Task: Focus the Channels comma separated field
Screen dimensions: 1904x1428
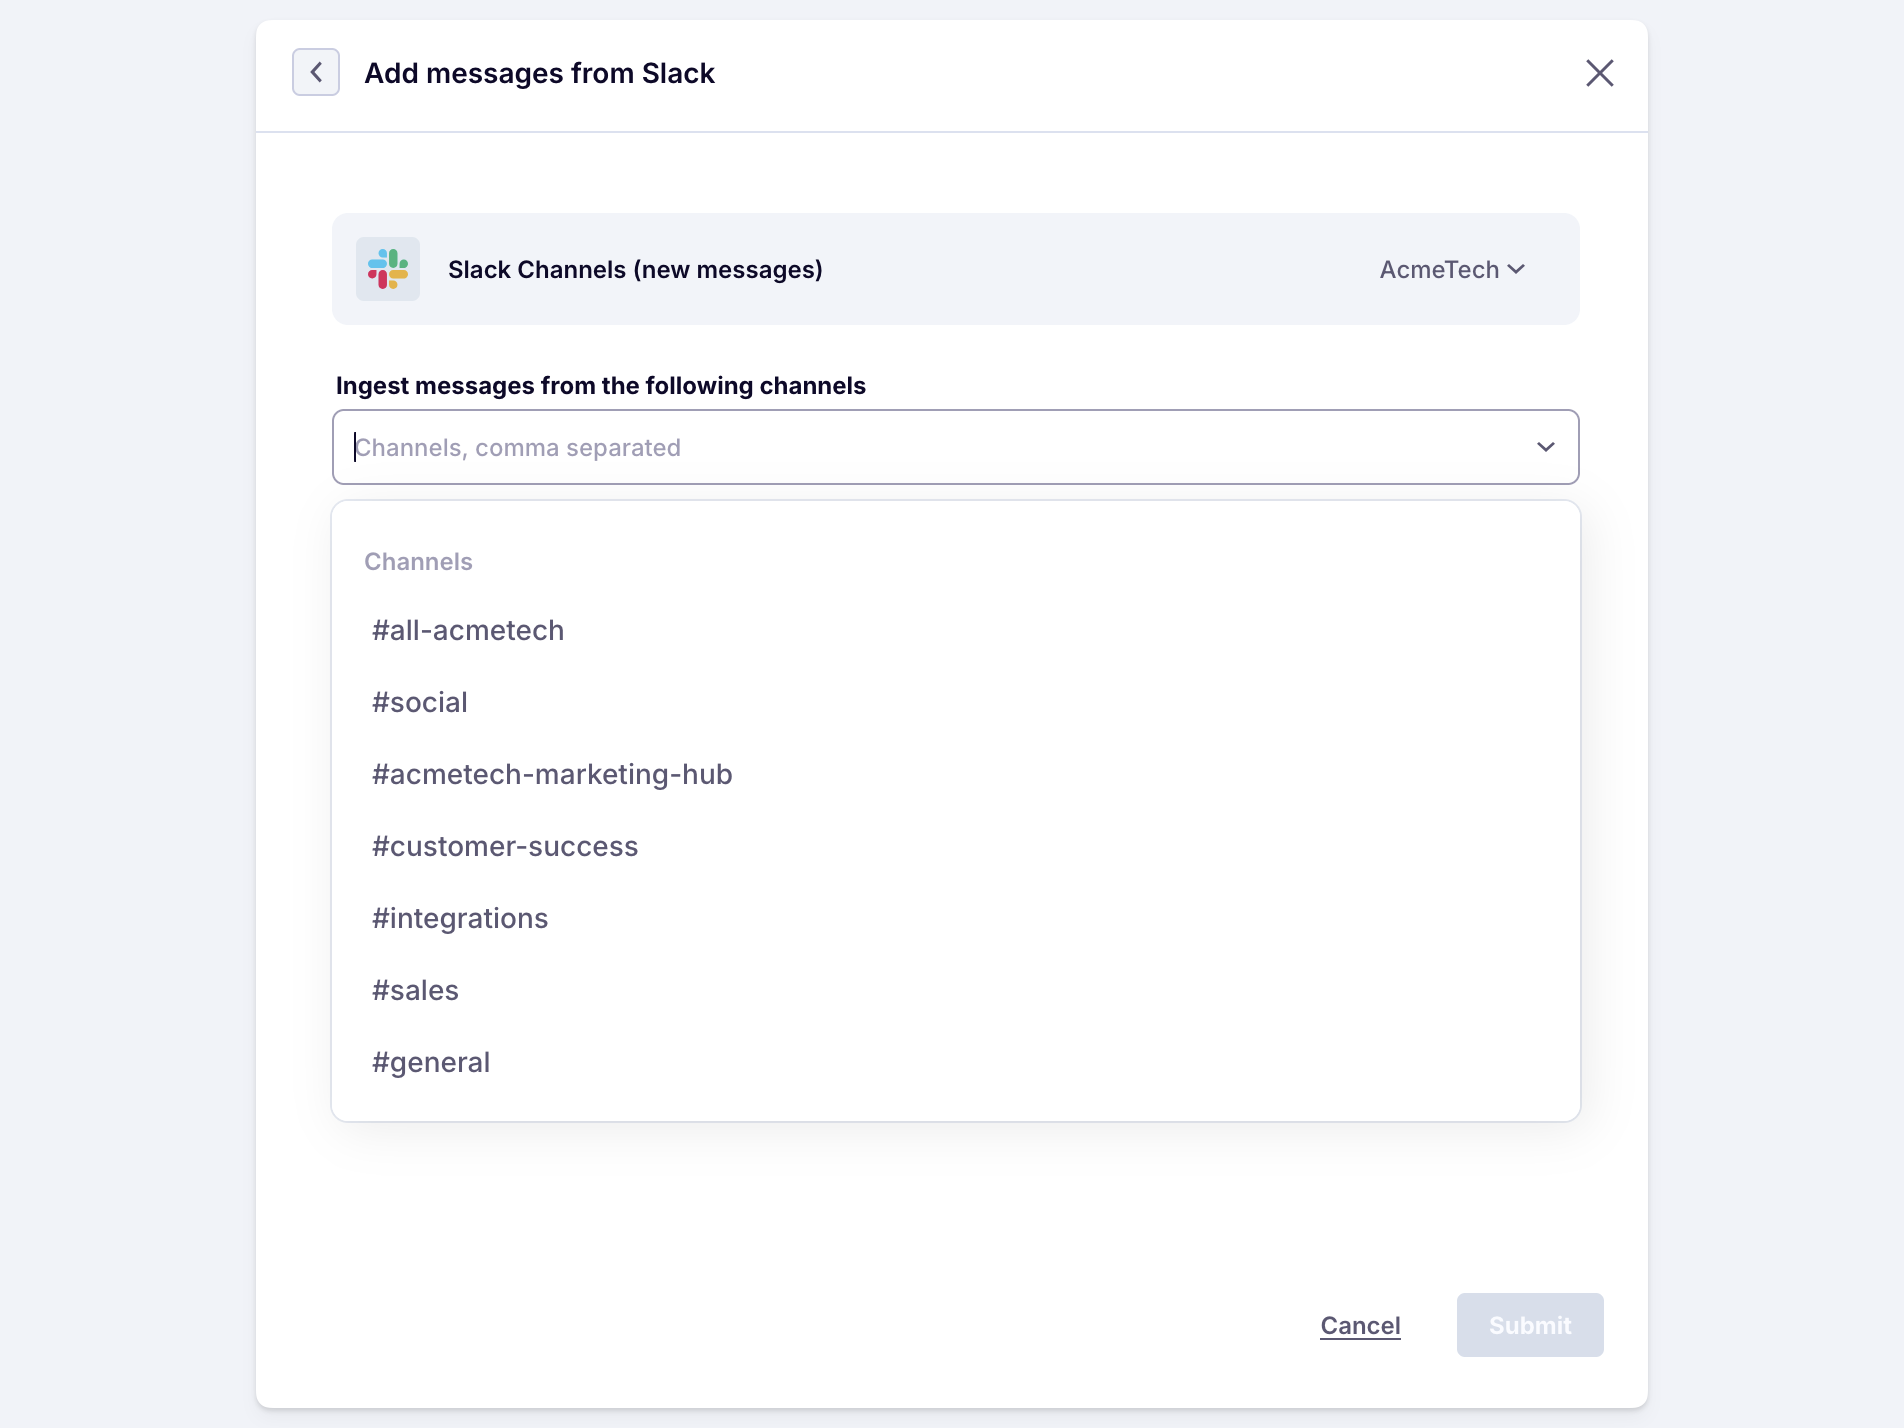Action: pyautogui.click(x=900, y=447)
